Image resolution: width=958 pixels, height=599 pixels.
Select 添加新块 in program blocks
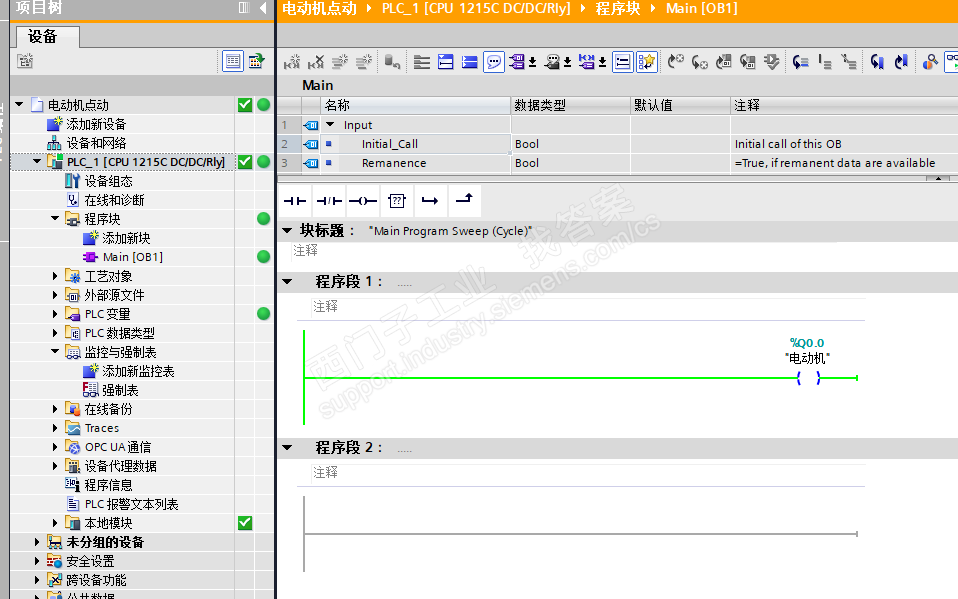[x=126, y=238]
